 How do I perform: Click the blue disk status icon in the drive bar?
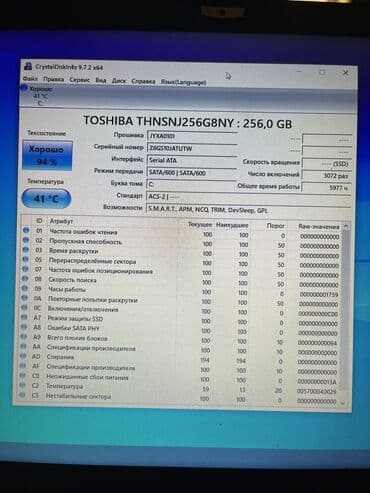click(24, 89)
